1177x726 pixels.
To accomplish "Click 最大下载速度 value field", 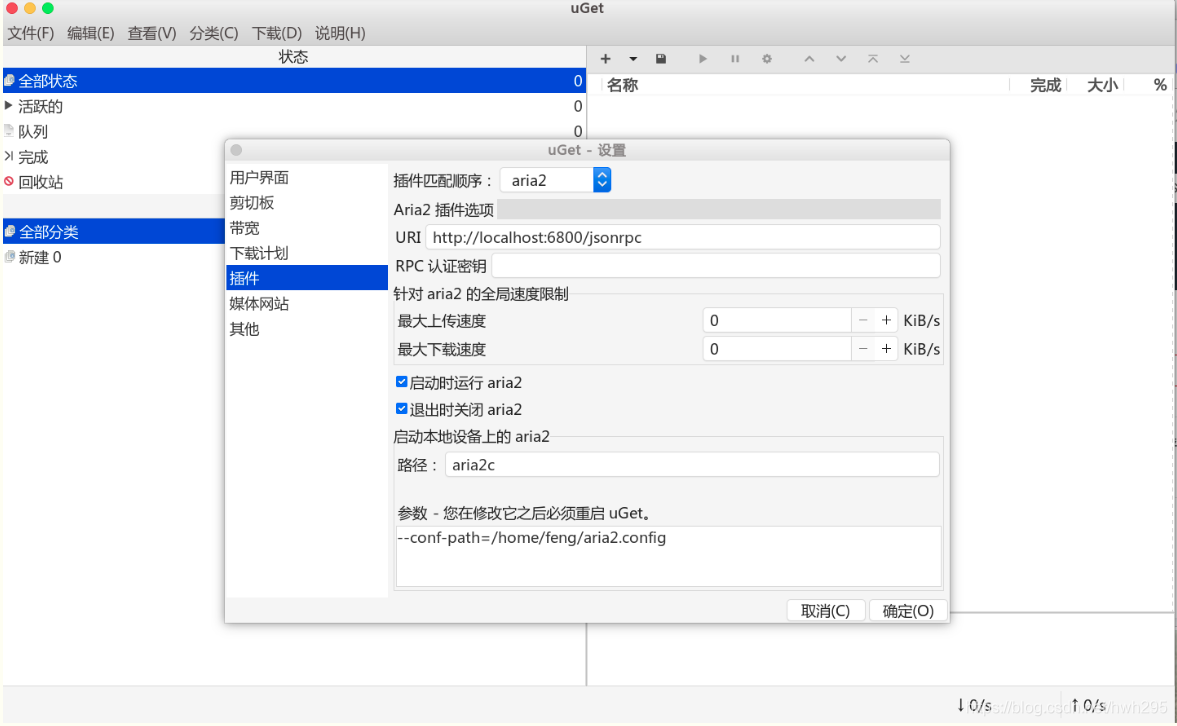I will [x=777, y=349].
